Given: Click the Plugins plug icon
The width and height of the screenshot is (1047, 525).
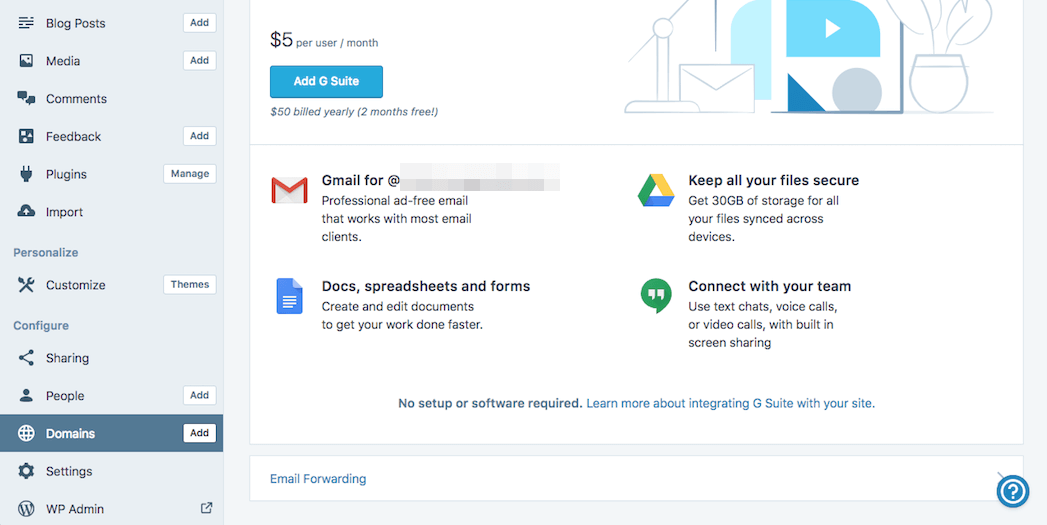Looking at the screenshot, I should coord(26,174).
